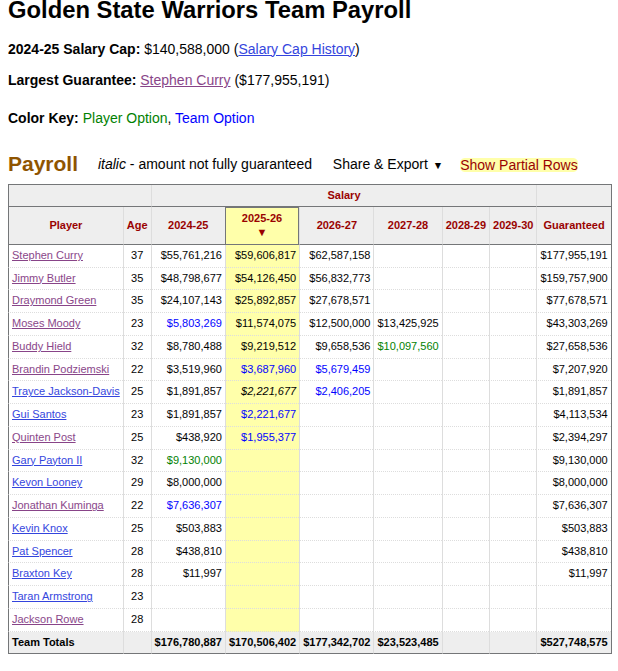Click Curry's 2025-26 salary $59,606,817
This screenshot has height=671, width=618.
pyautogui.click(x=265, y=255)
